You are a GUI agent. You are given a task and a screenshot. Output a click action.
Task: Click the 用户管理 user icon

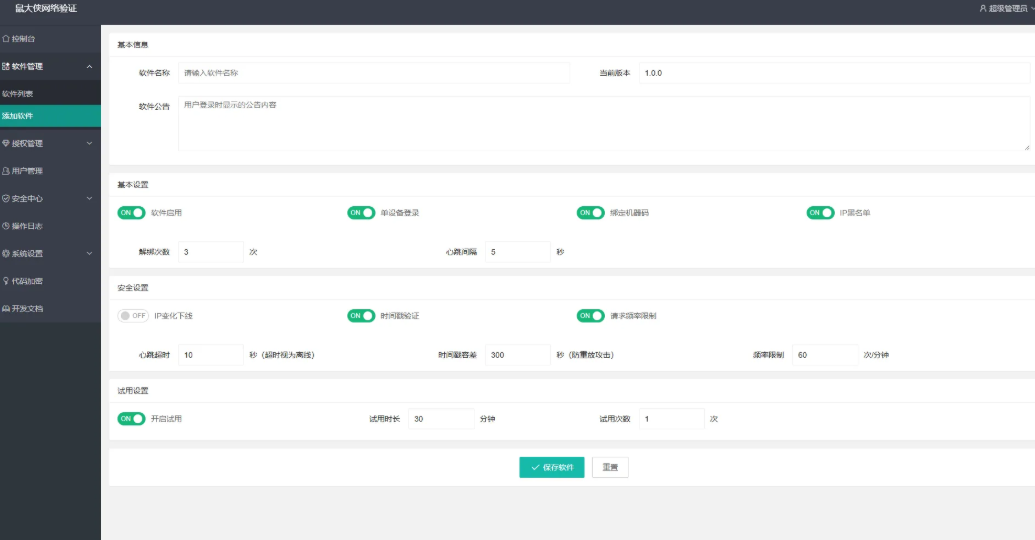pos(6,171)
